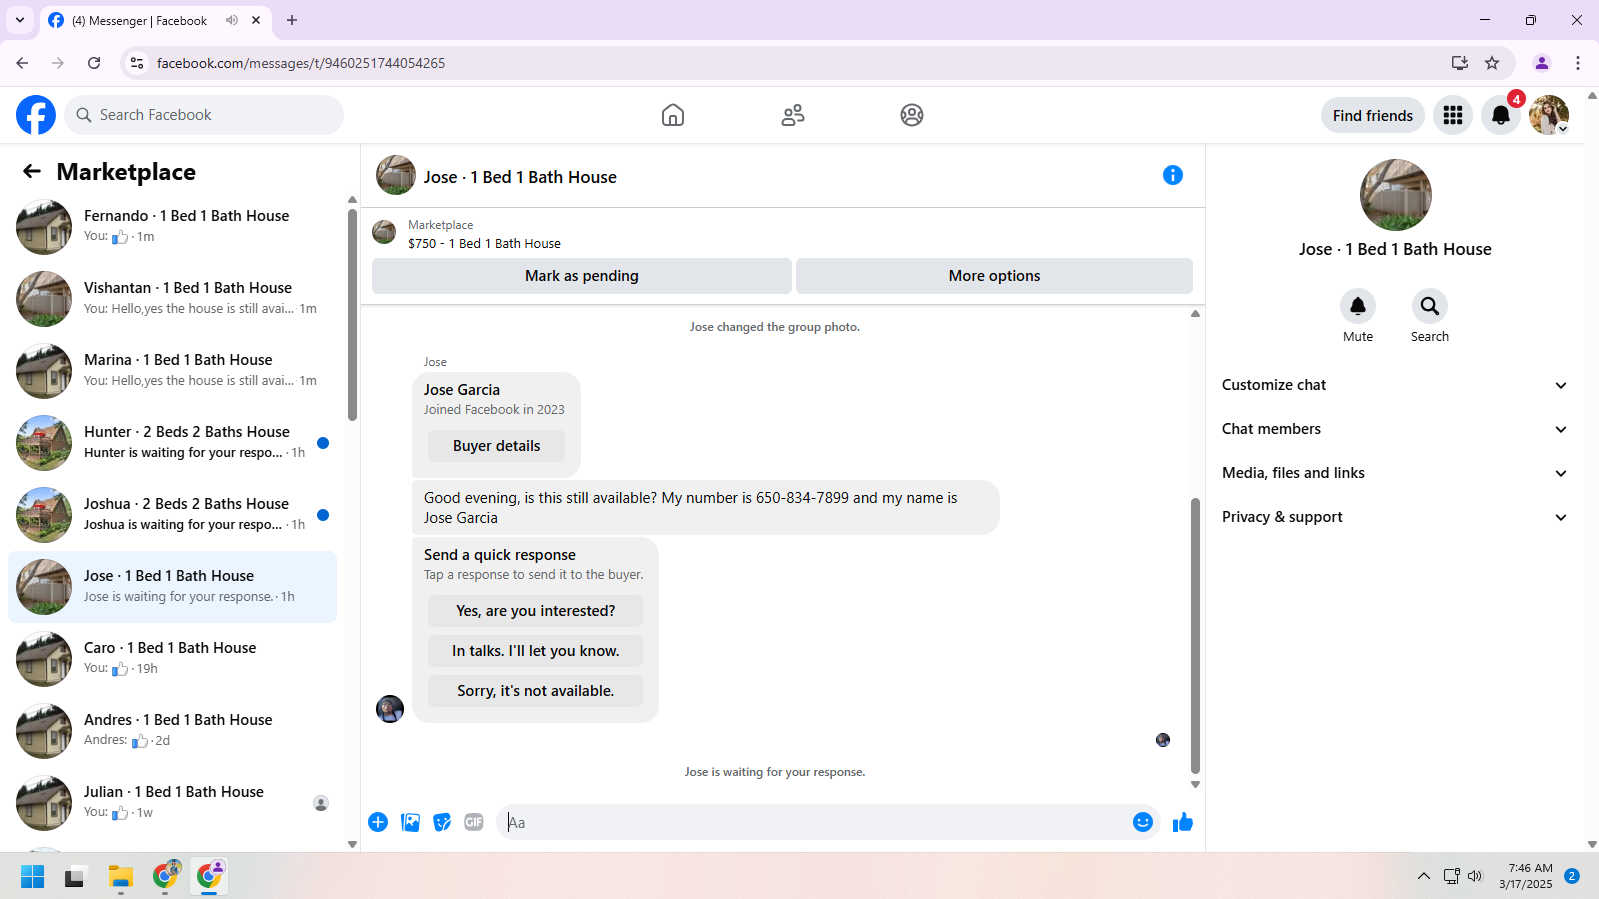
Task: Expand the Customize chat section
Action: (1394, 385)
